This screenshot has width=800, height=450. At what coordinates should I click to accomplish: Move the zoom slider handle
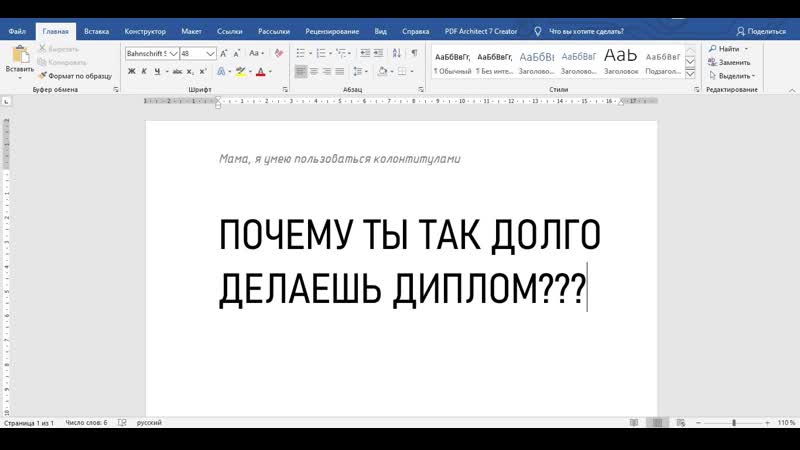click(734, 422)
